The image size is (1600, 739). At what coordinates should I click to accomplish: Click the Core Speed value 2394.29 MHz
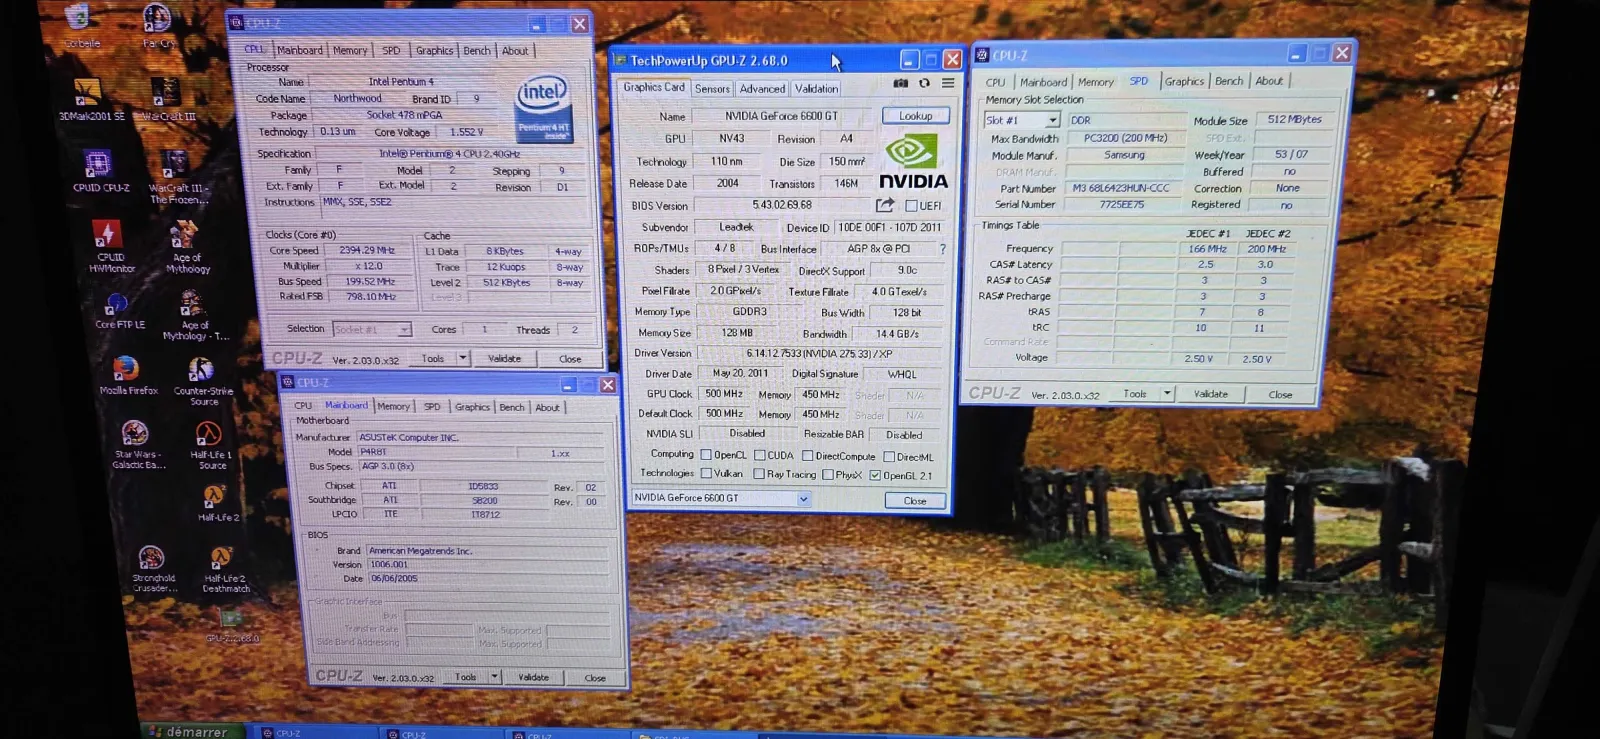coord(367,251)
